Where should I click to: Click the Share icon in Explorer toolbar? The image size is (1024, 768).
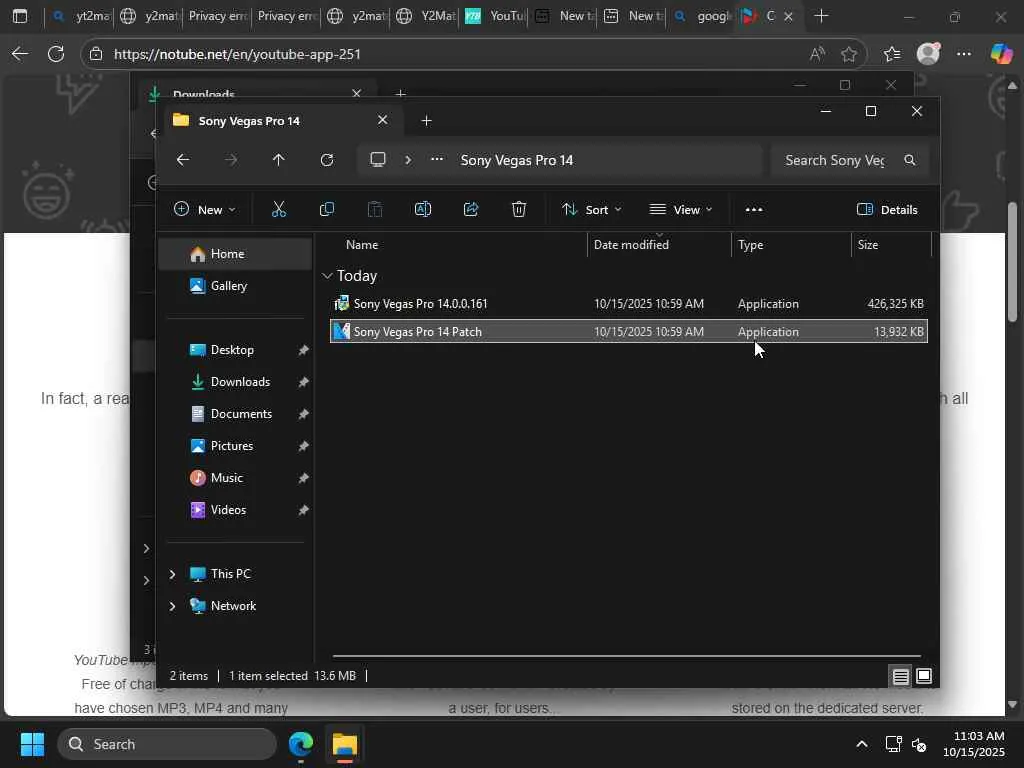click(x=471, y=210)
